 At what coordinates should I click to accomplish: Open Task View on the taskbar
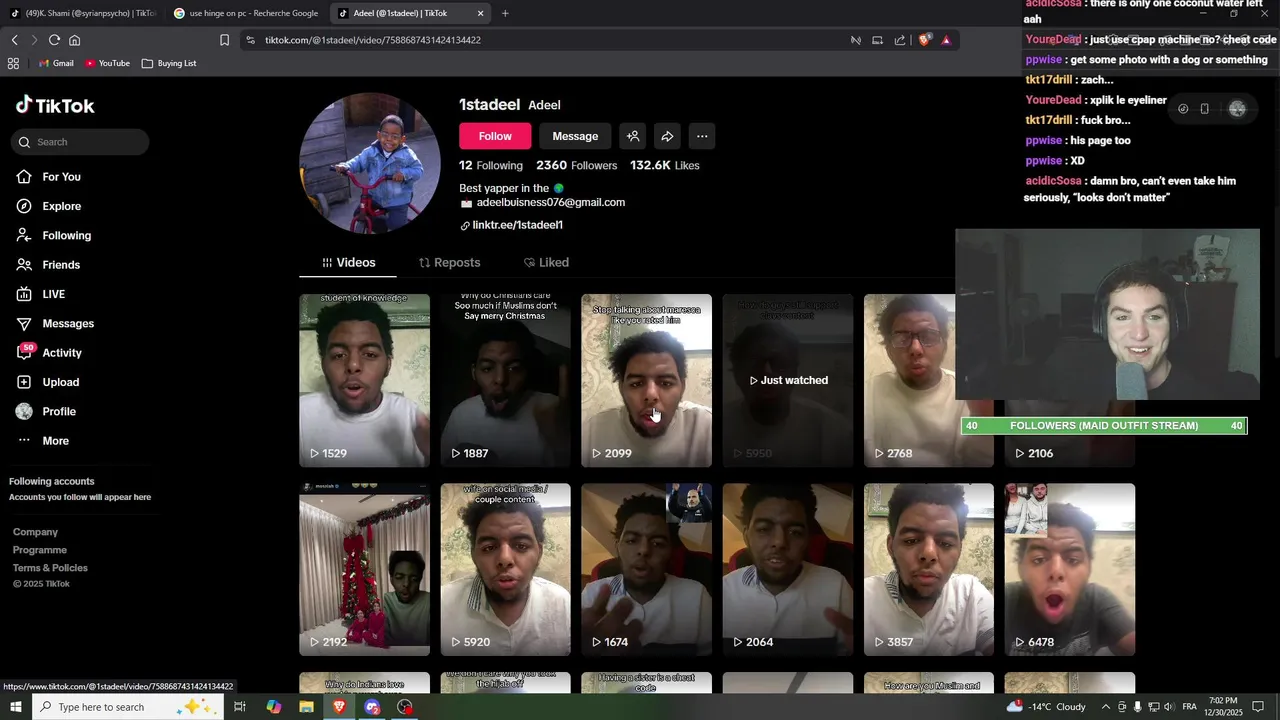[x=240, y=707]
